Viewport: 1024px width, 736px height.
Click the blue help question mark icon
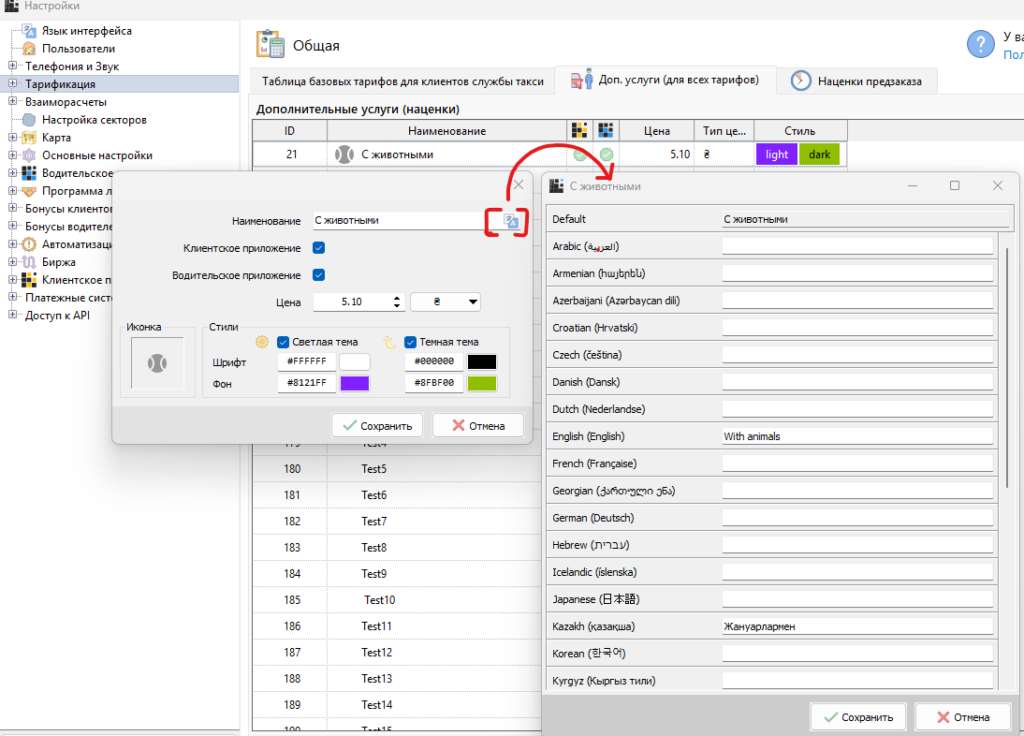click(980, 44)
